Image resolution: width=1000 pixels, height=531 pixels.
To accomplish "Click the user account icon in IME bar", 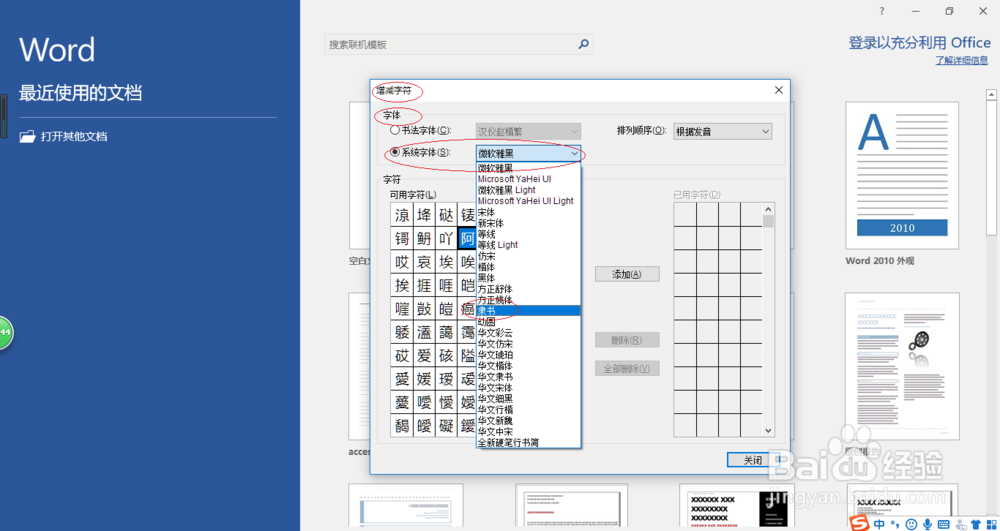I will (x=960, y=524).
